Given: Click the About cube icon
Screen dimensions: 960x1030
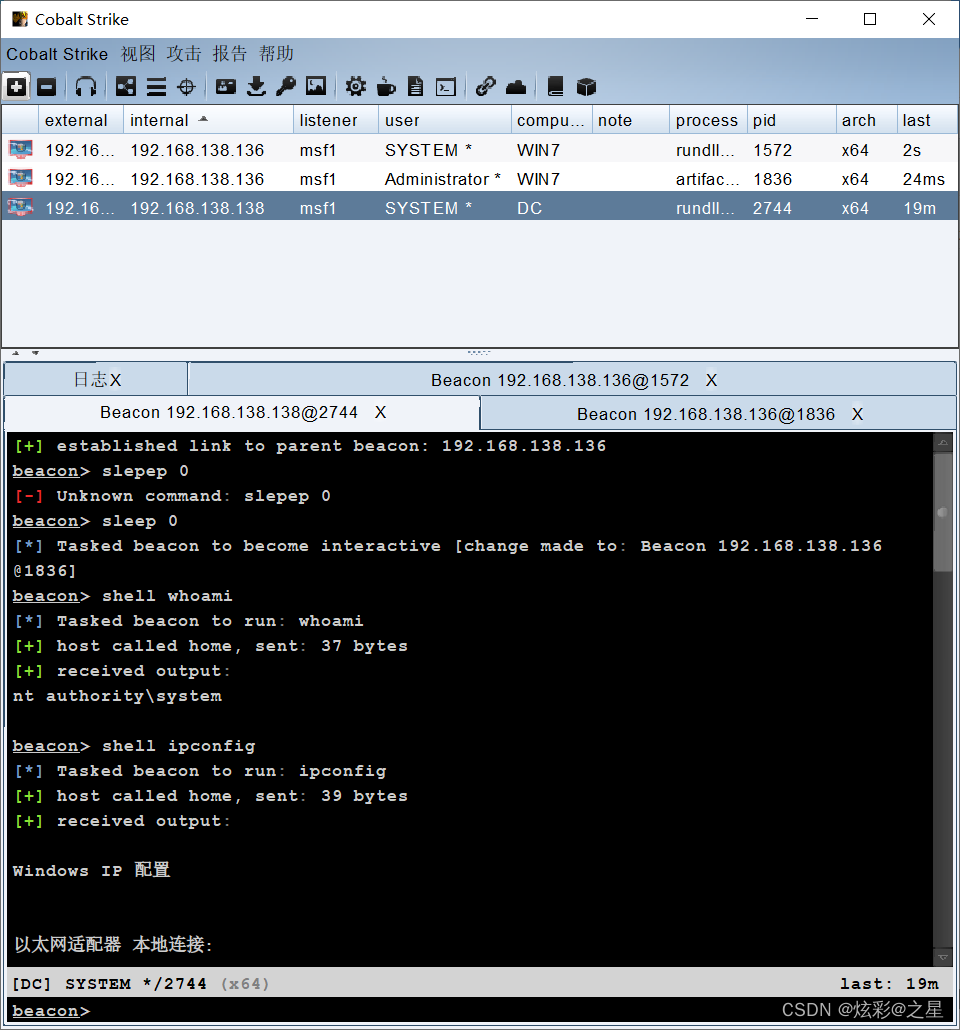Looking at the screenshot, I should [586, 87].
